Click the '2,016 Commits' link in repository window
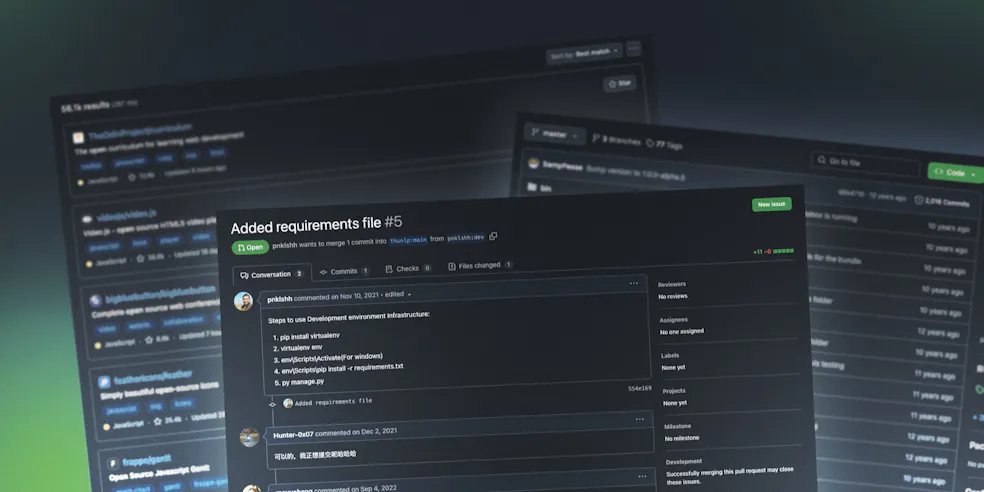 click(x=942, y=201)
